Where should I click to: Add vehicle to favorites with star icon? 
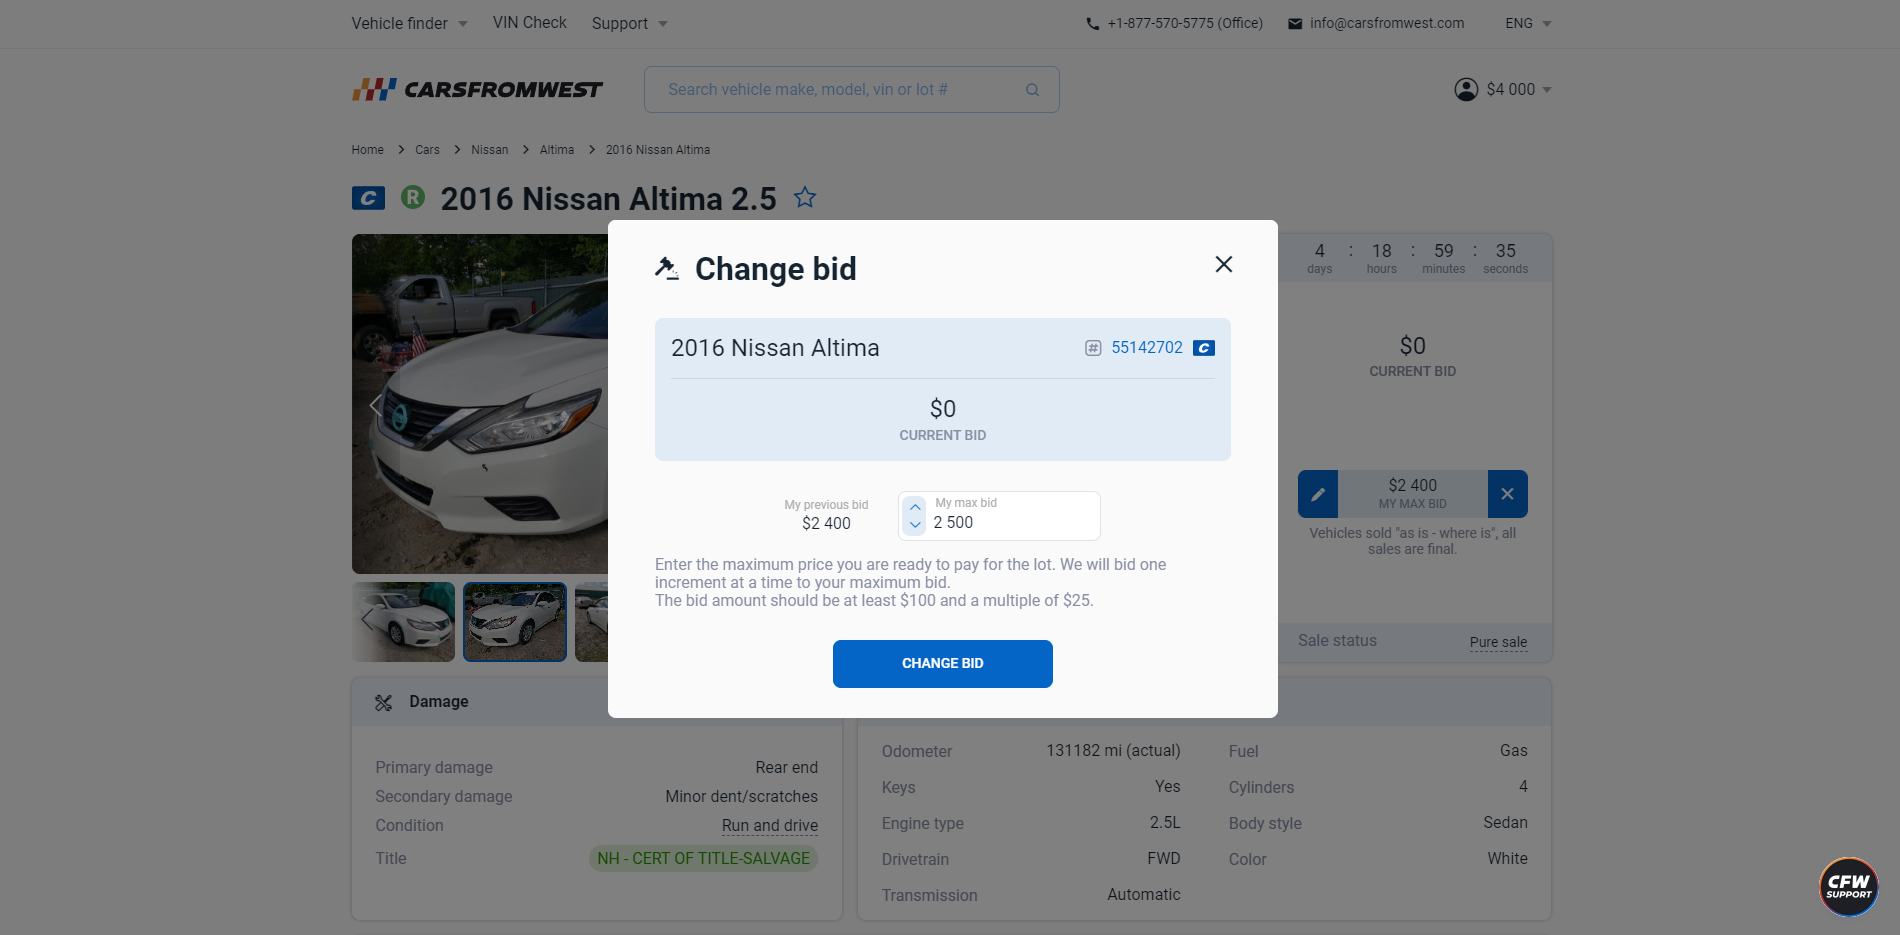coord(805,197)
